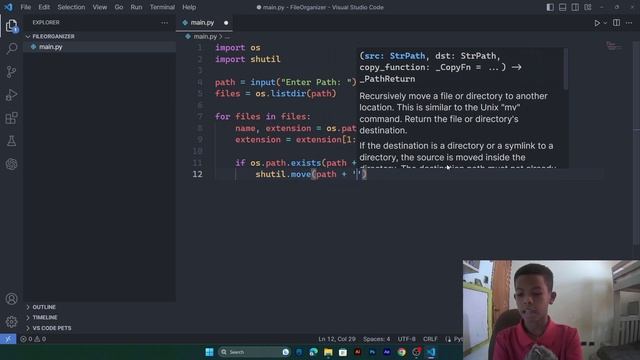Click 'import shutil' on line 2

click(248, 59)
